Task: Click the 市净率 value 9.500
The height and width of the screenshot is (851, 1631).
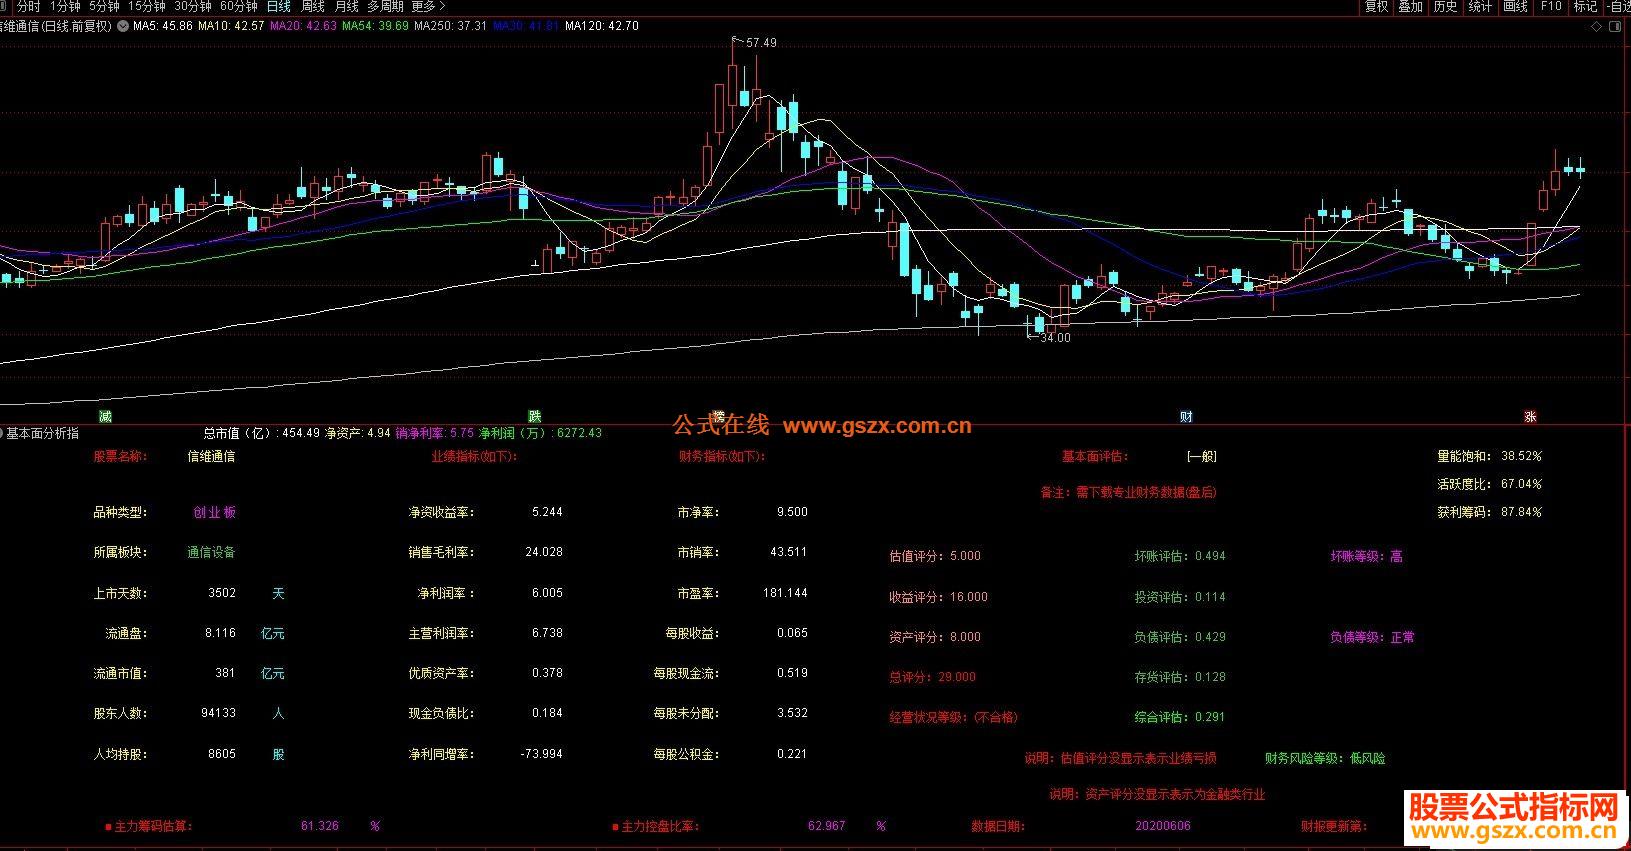Action: click(792, 512)
